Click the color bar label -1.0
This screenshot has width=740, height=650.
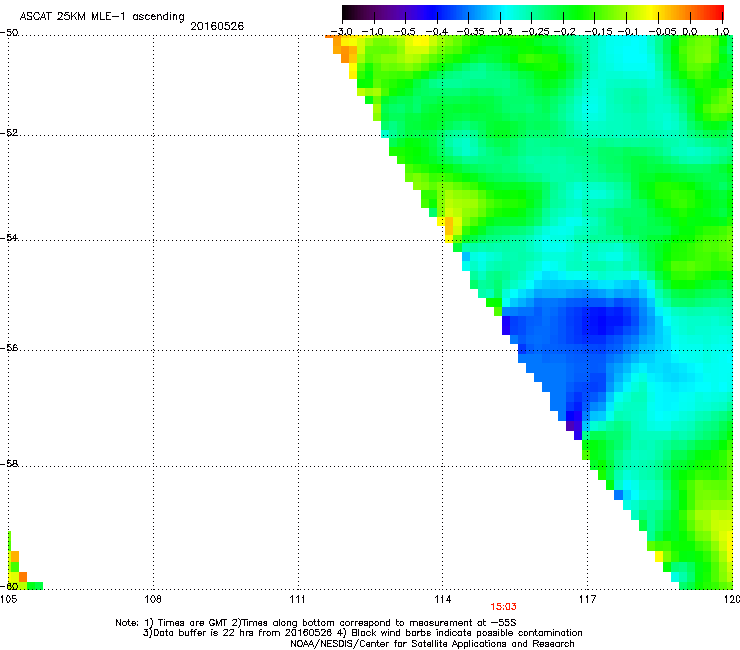click(372, 31)
